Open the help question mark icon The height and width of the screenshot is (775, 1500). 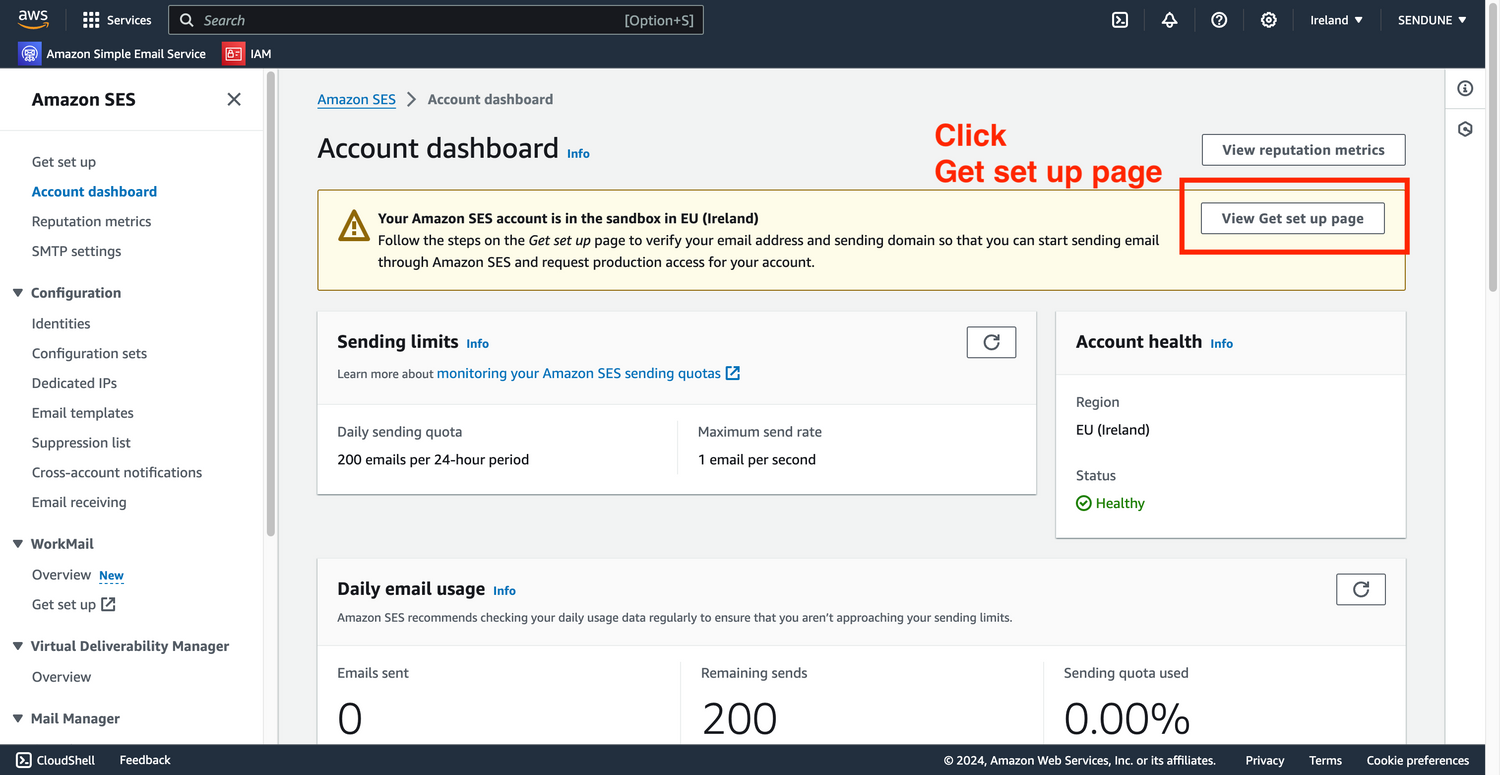point(1218,20)
